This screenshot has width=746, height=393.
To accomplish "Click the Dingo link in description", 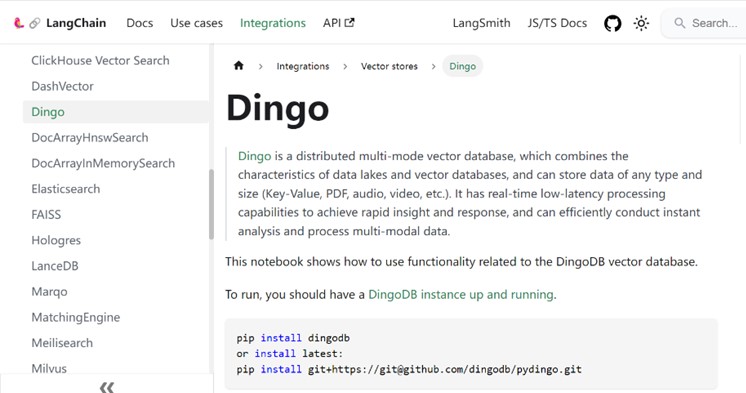I will tap(255, 156).
